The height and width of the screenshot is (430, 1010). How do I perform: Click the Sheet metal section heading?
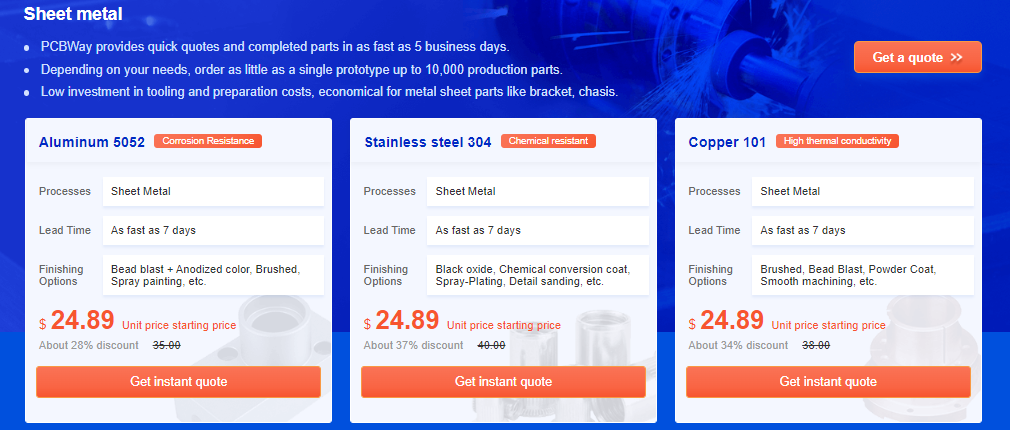point(73,14)
